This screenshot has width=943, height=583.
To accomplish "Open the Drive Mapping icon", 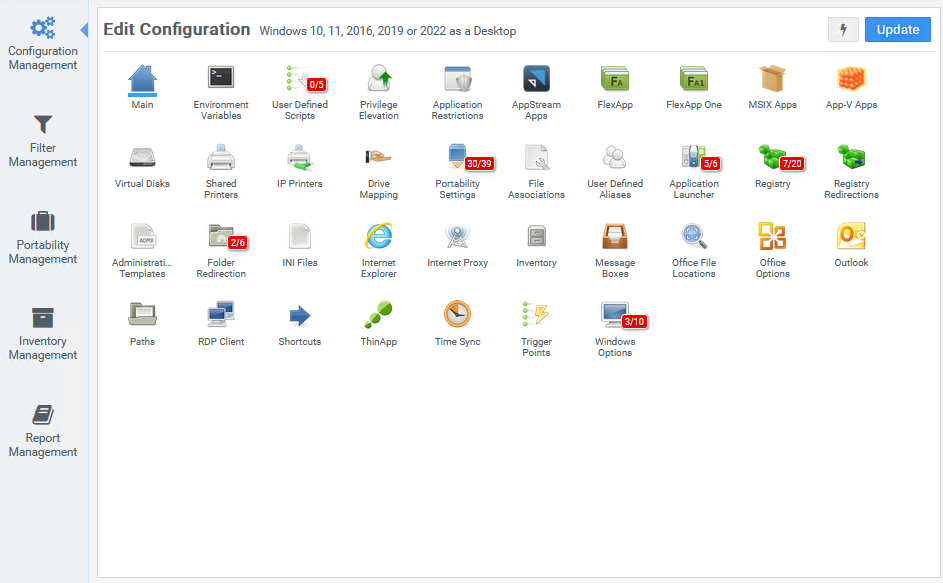I will pos(378,159).
